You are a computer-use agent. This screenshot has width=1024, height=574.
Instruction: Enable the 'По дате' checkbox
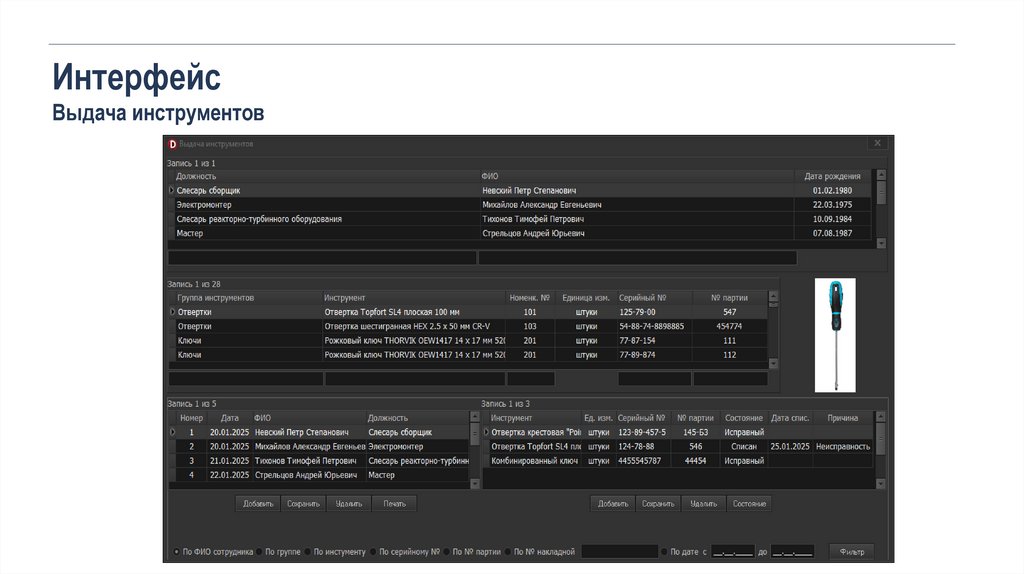click(665, 551)
